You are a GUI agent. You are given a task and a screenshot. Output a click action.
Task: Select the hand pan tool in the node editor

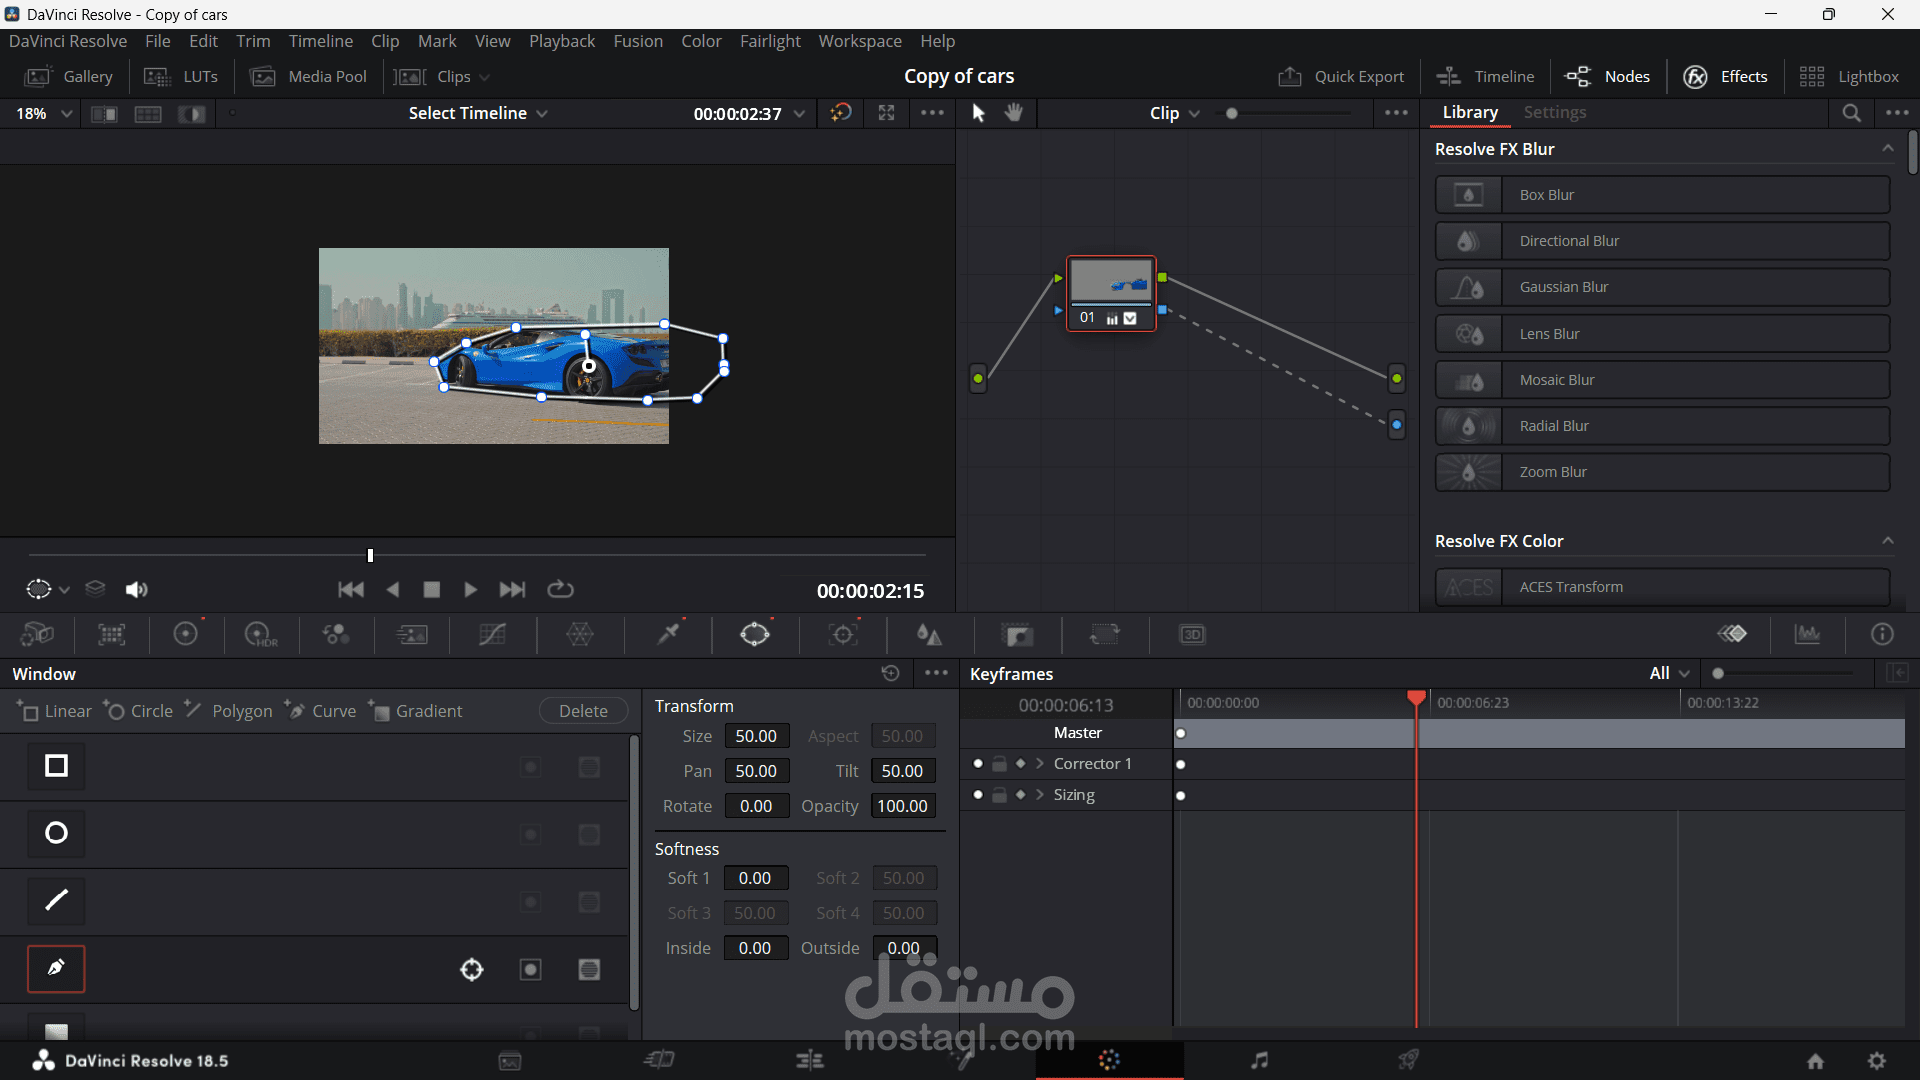point(1014,113)
